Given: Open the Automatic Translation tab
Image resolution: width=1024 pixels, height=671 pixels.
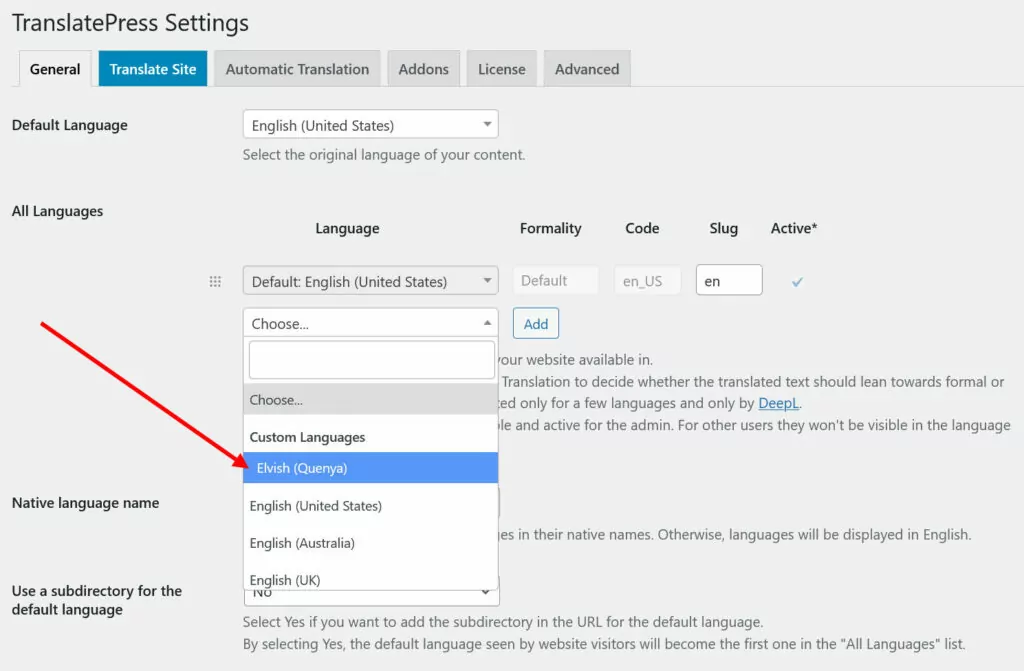Looking at the screenshot, I should 297,69.
